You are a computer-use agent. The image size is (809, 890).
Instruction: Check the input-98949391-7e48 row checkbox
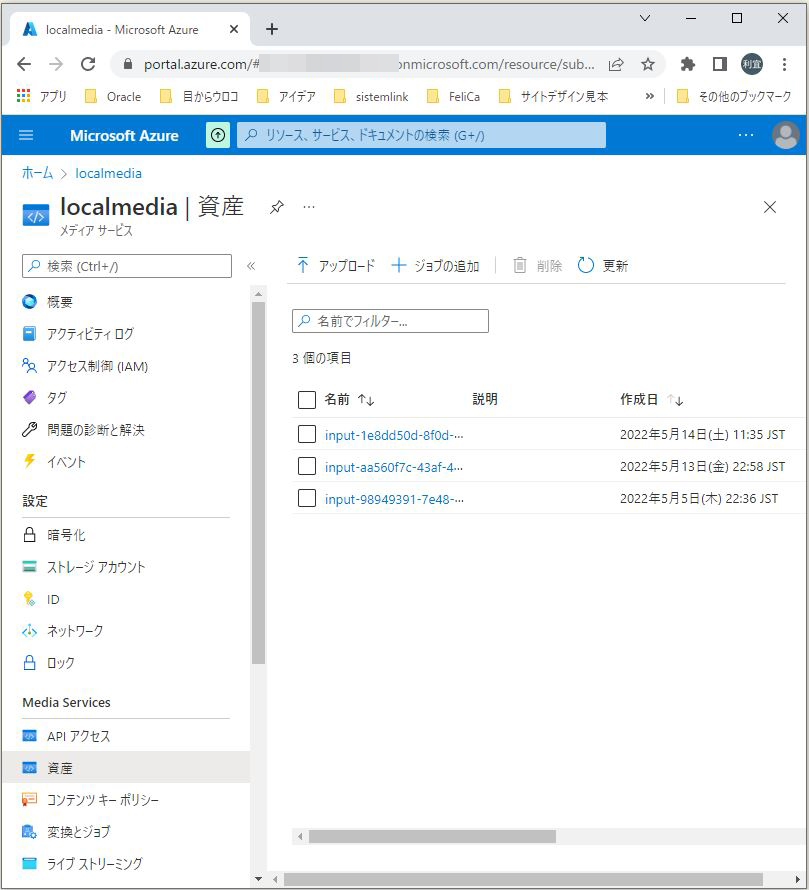(x=307, y=498)
